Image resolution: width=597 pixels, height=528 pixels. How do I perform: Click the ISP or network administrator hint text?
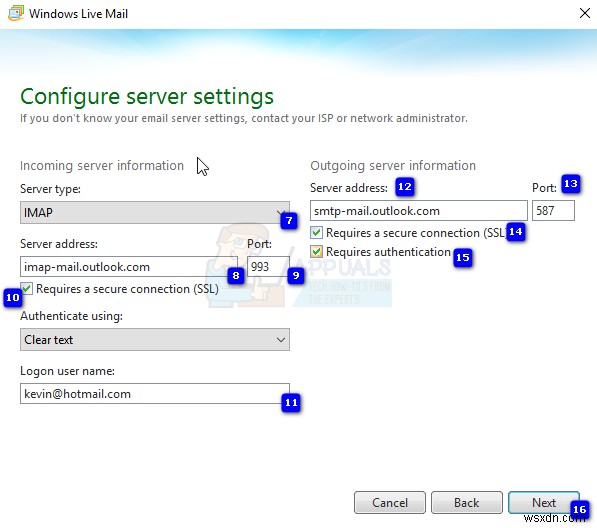pos(244,118)
